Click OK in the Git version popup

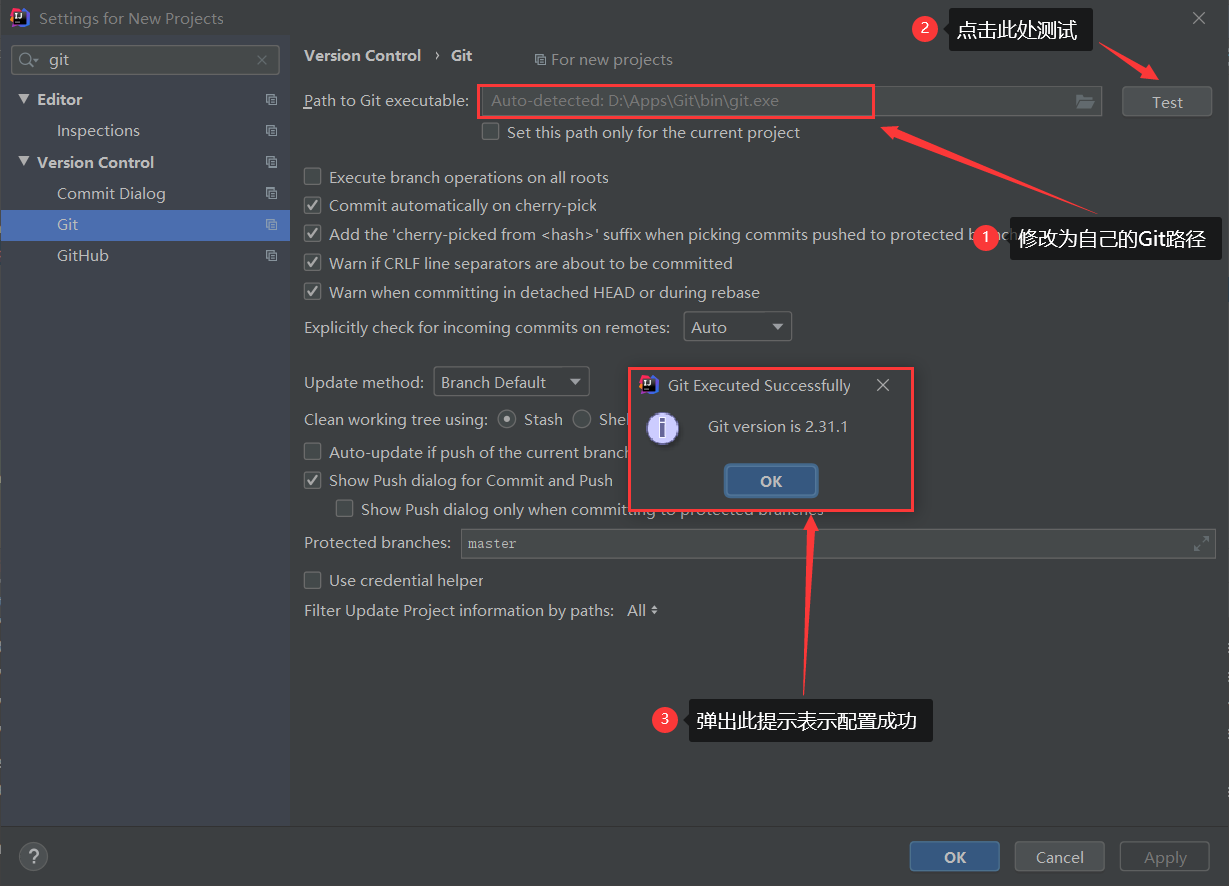pos(771,481)
